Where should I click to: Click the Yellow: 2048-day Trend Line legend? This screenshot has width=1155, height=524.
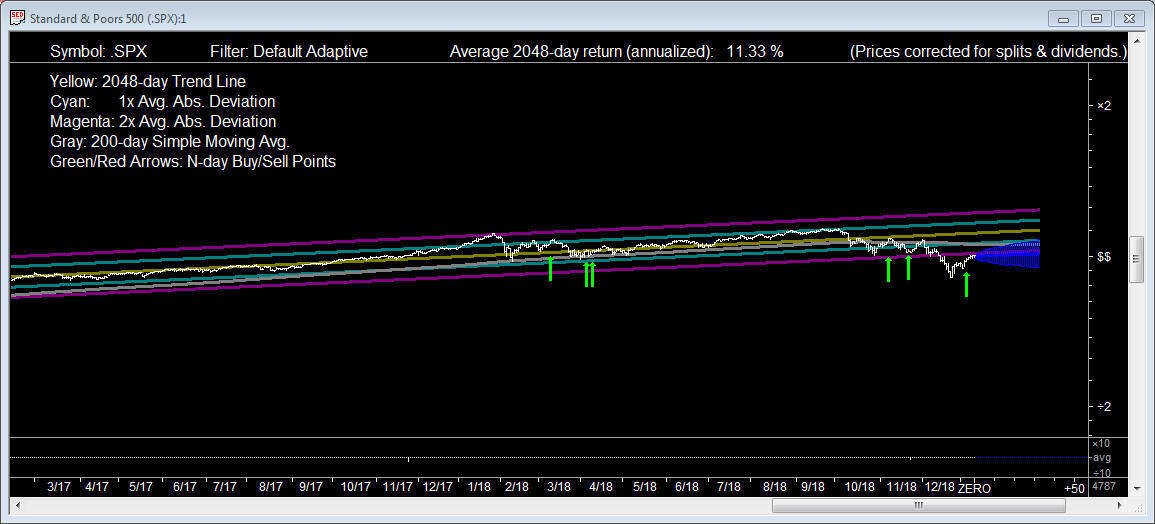coord(147,81)
